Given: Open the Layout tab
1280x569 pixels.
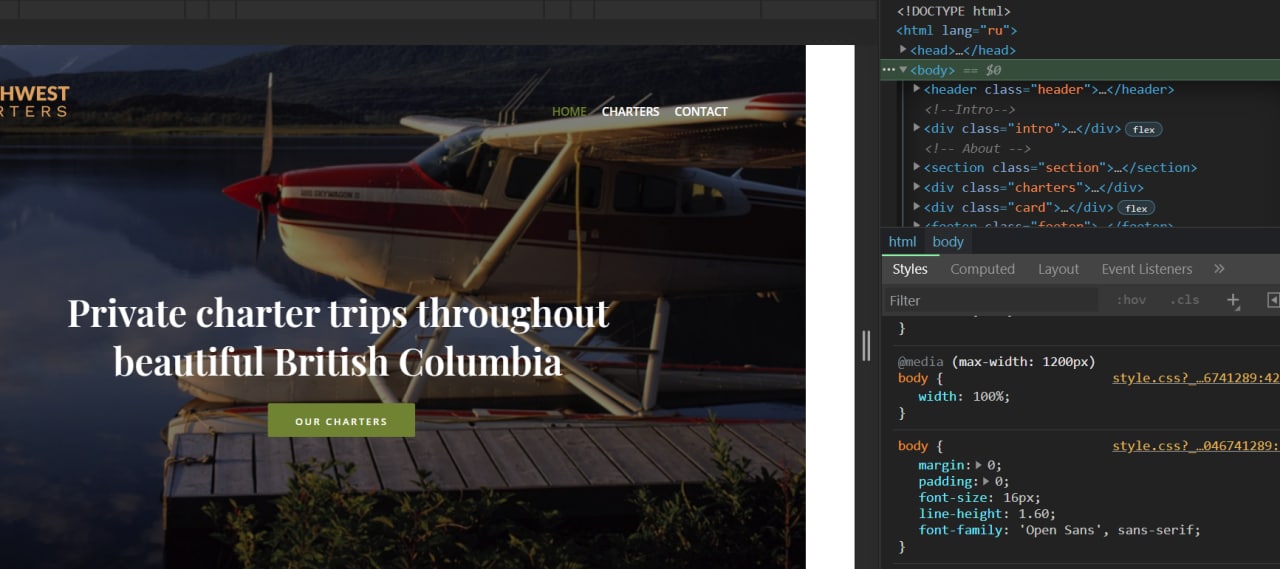Looking at the screenshot, I should click(x=1058, y=269).
